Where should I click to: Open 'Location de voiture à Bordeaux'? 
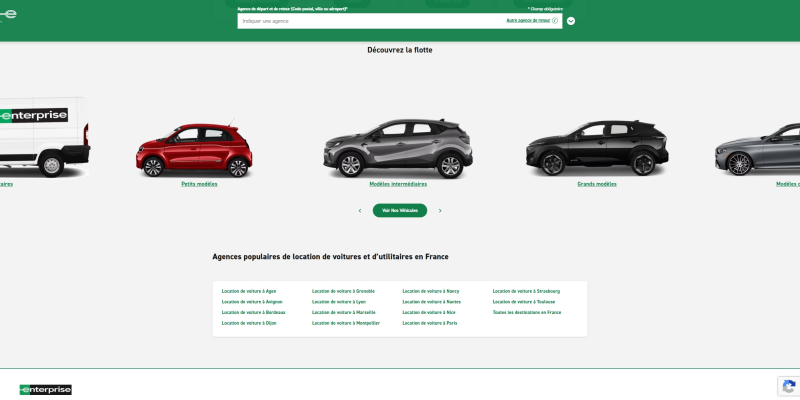point(254,312)
